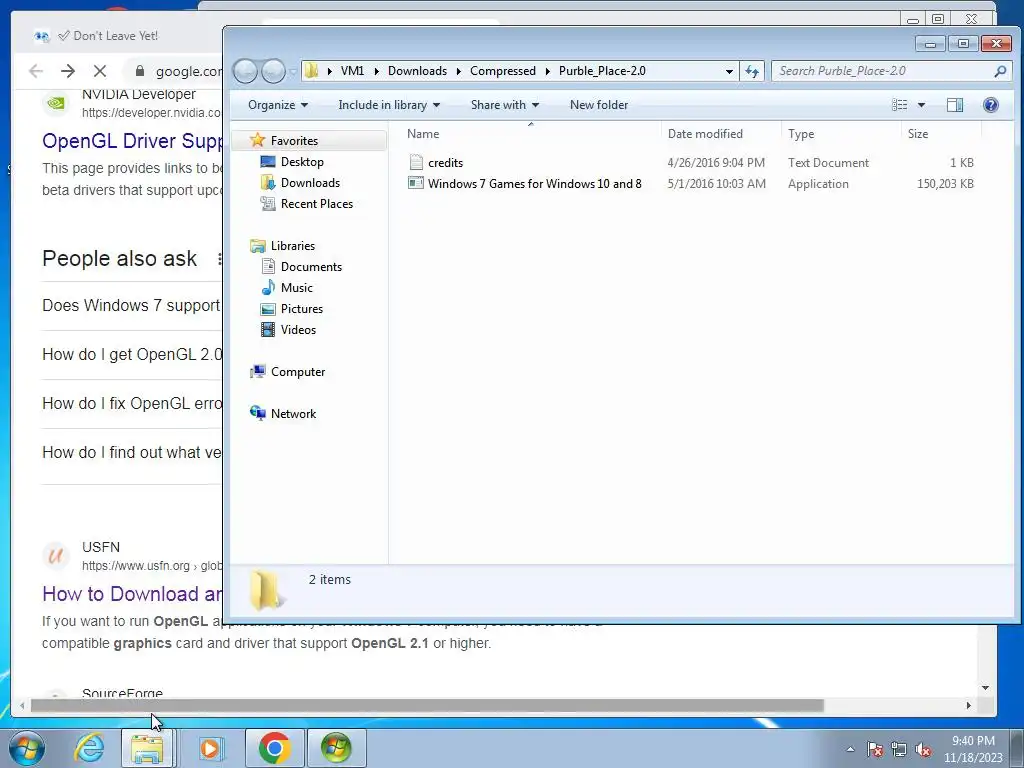Click Compressed in the address breadcrumb
The width and height of the screenshot is (1024, 768).
(x=502, y=71)
